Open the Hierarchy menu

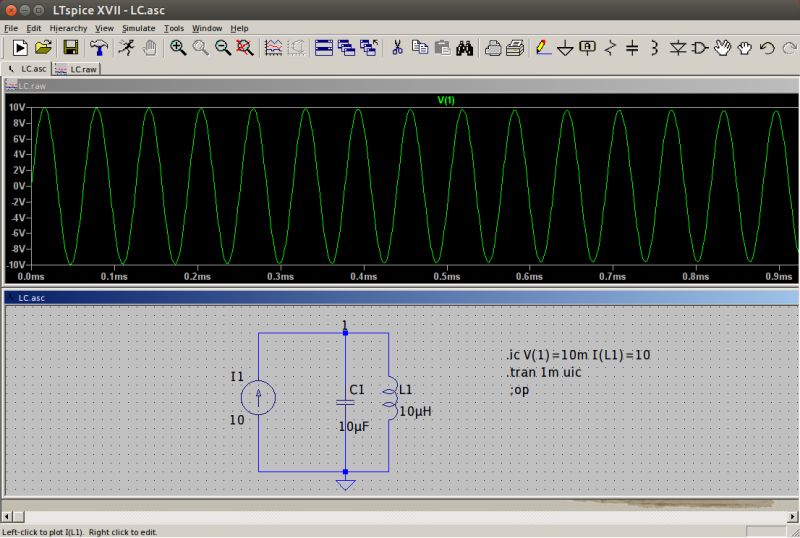(x=68, y=28)
